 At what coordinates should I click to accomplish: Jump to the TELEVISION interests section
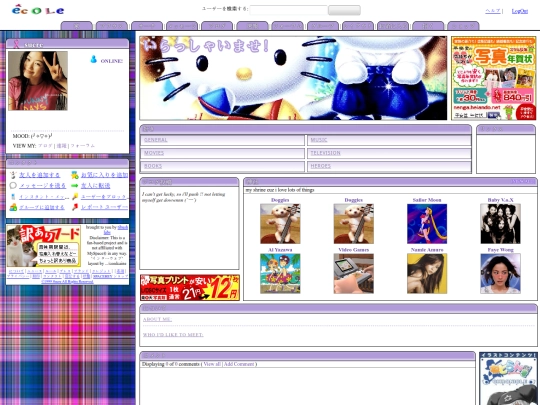click(x=325, y=153)
